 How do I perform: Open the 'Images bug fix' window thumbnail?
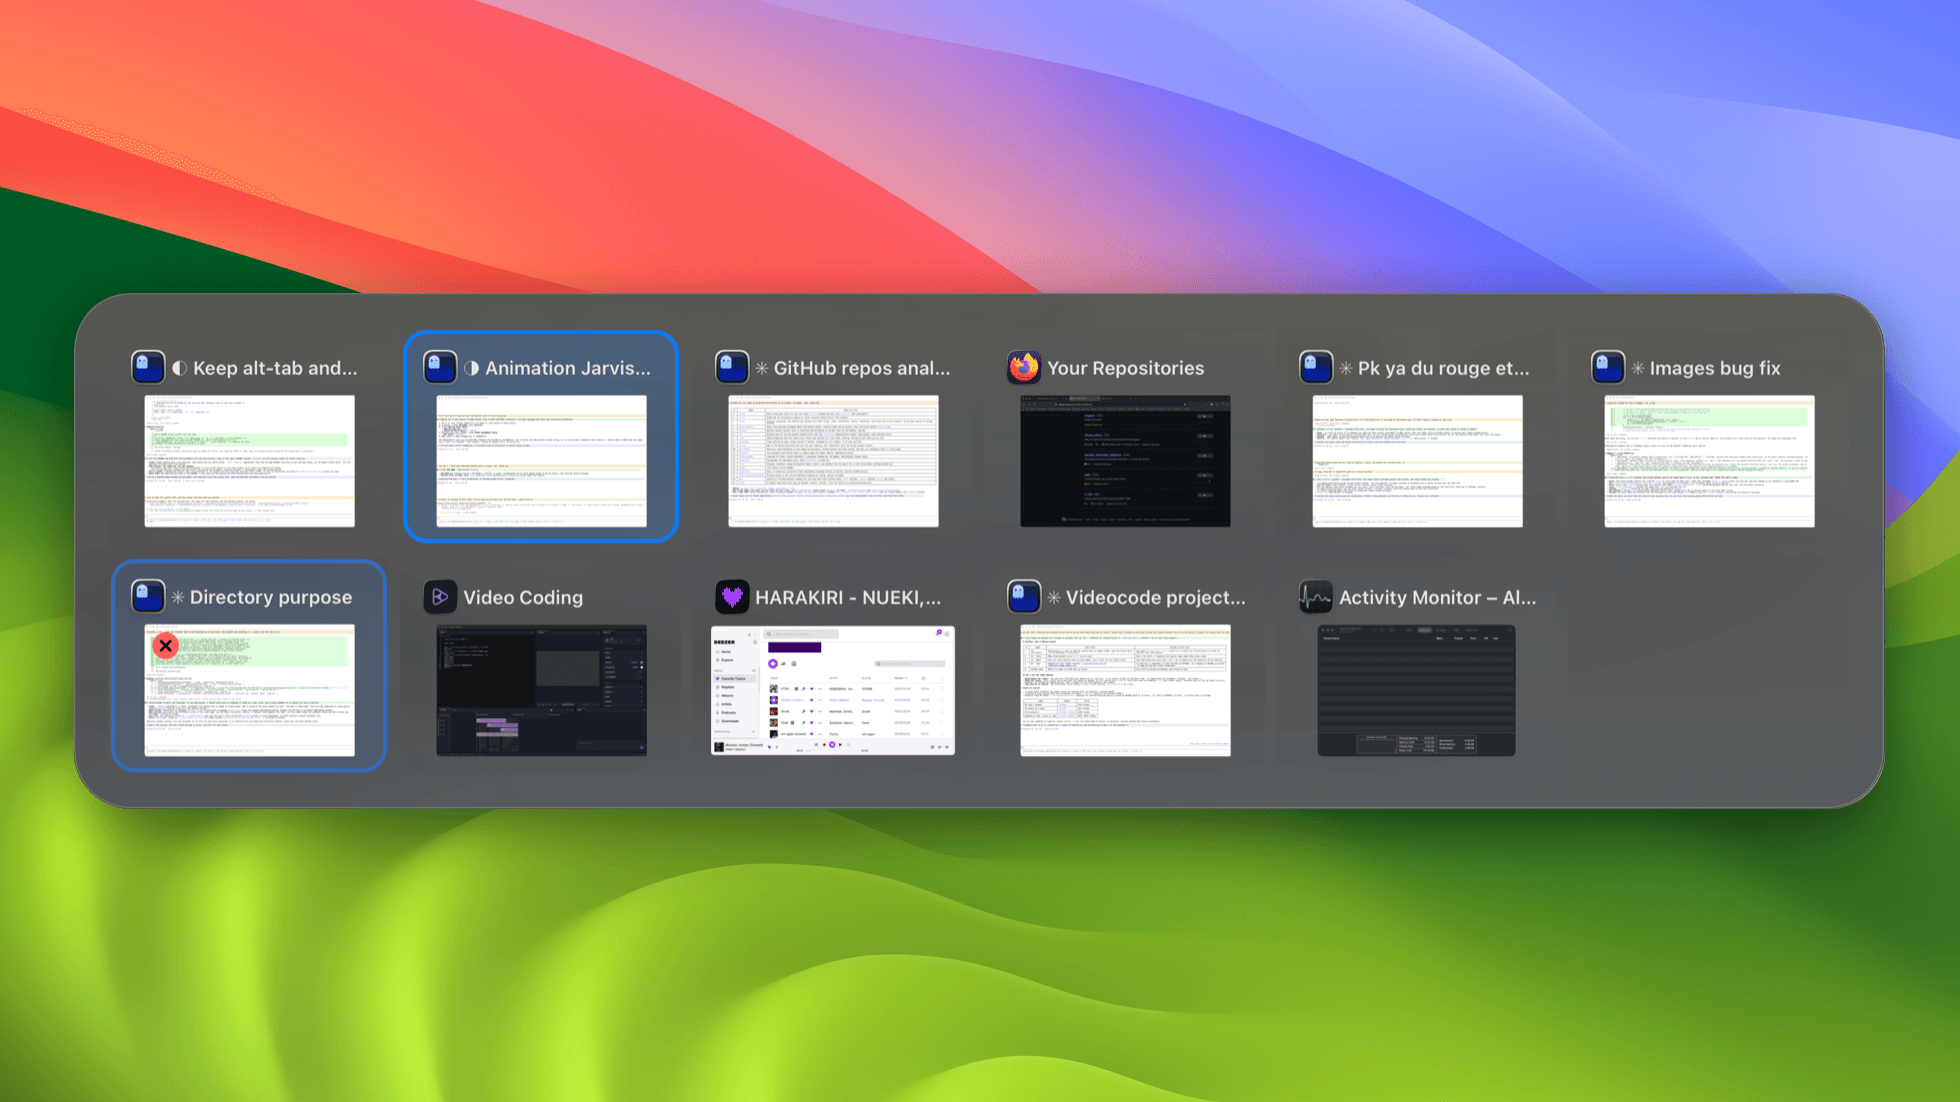click(x=1710, y=461)
